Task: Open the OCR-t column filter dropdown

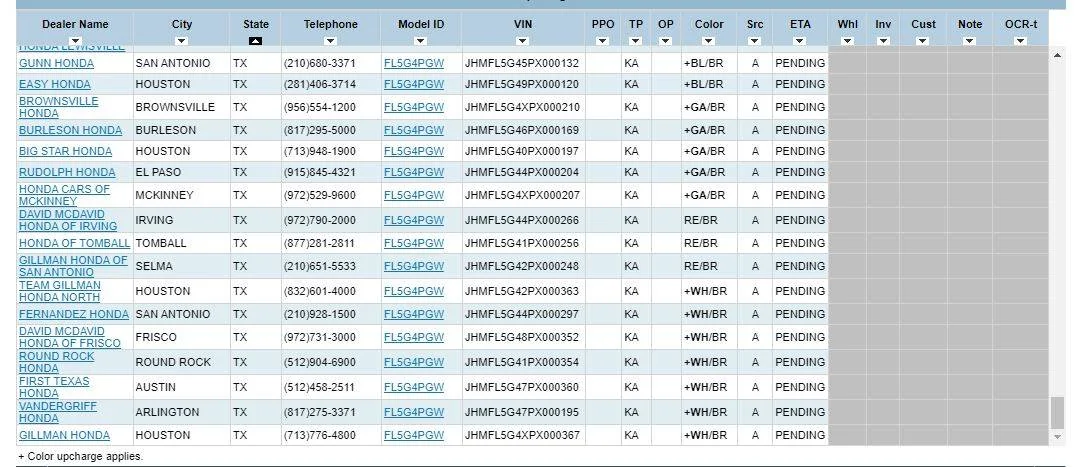Action: 1020,41
